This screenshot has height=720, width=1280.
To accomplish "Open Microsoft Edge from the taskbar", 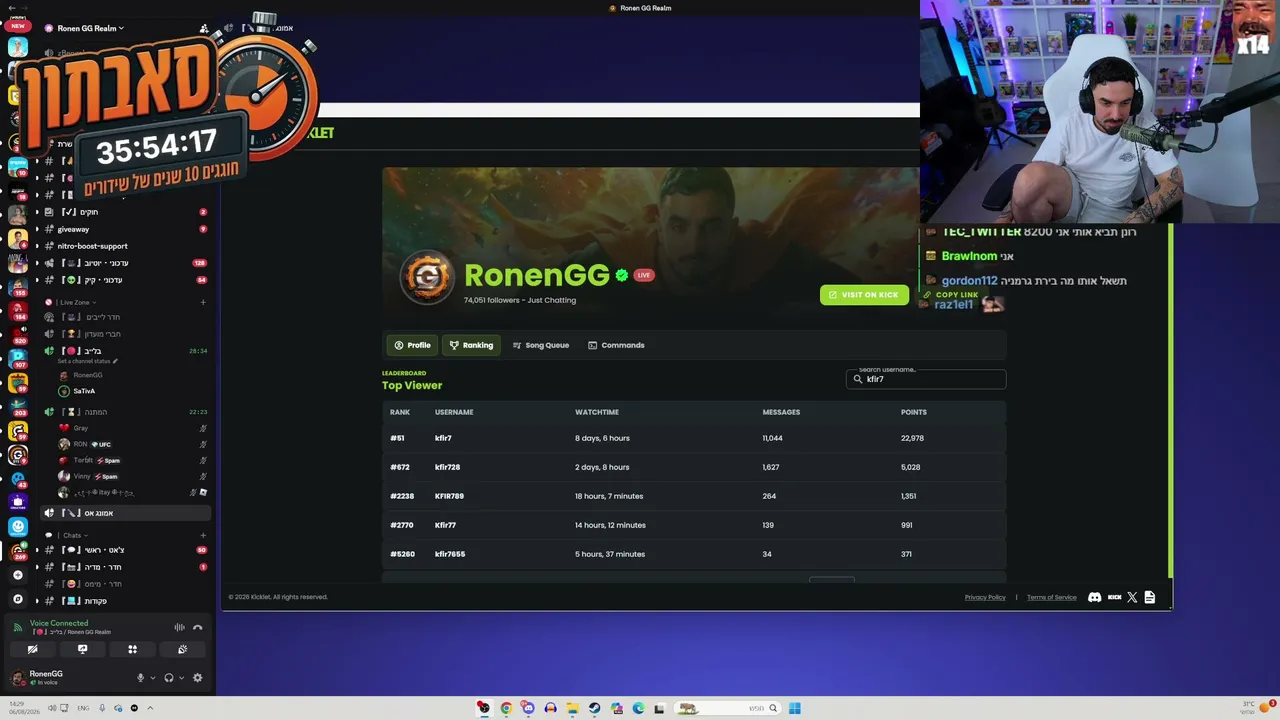I will [638, 708].
